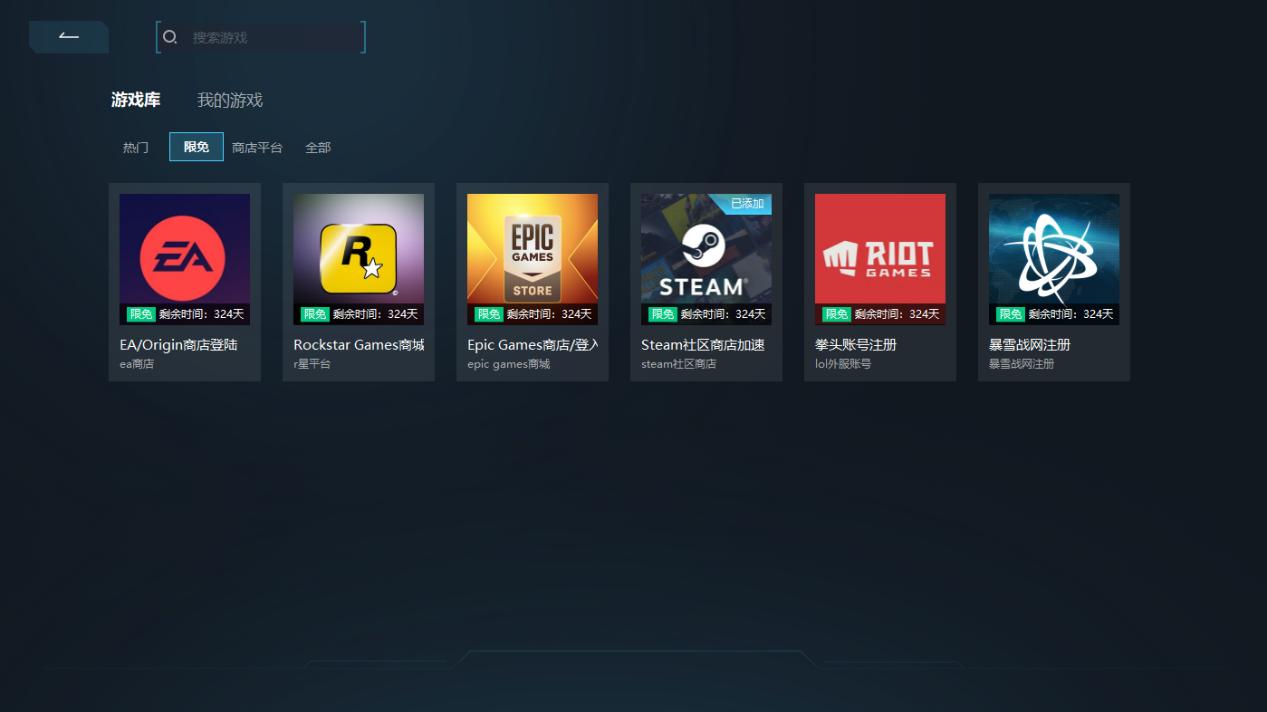Click the back arrow button
Screen dimensions: 1267x712
[68, 37]
